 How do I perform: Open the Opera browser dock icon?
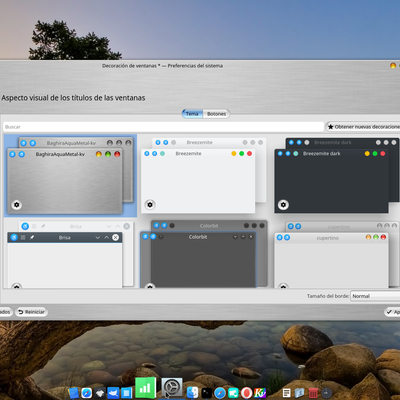pos(246,393)
